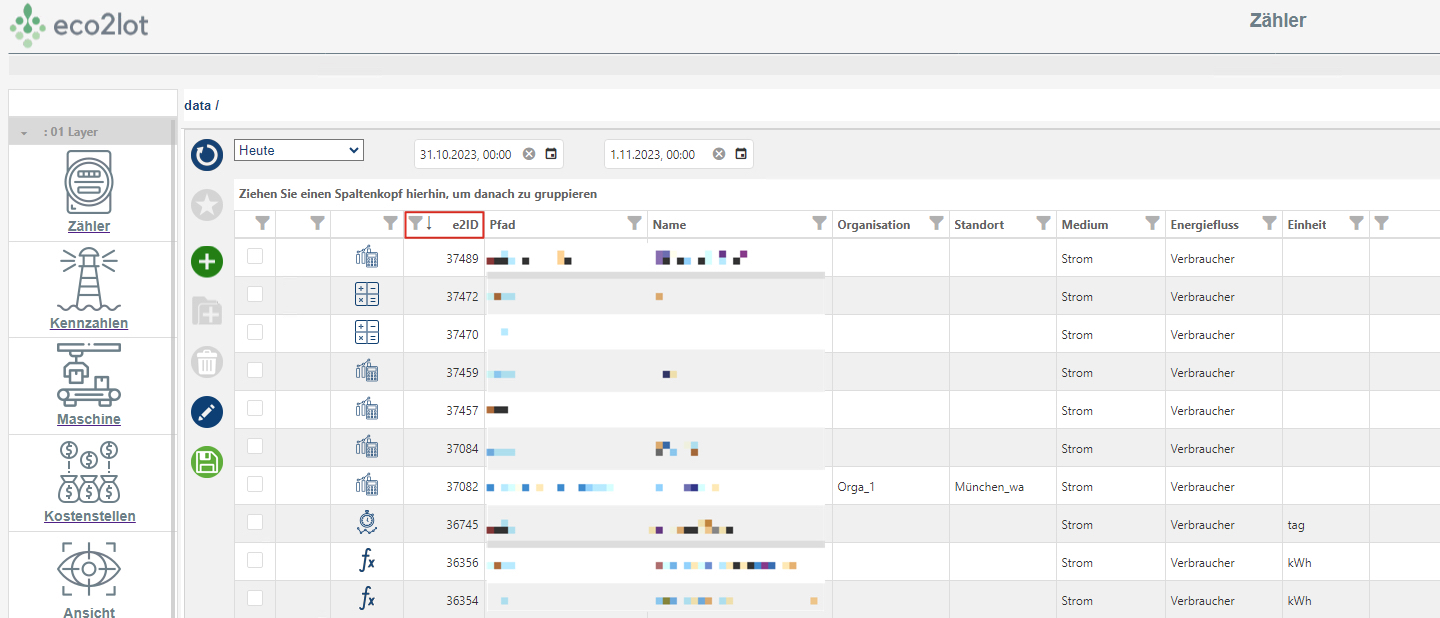Select the checkbox for row 37082

[x=255, y=484]
